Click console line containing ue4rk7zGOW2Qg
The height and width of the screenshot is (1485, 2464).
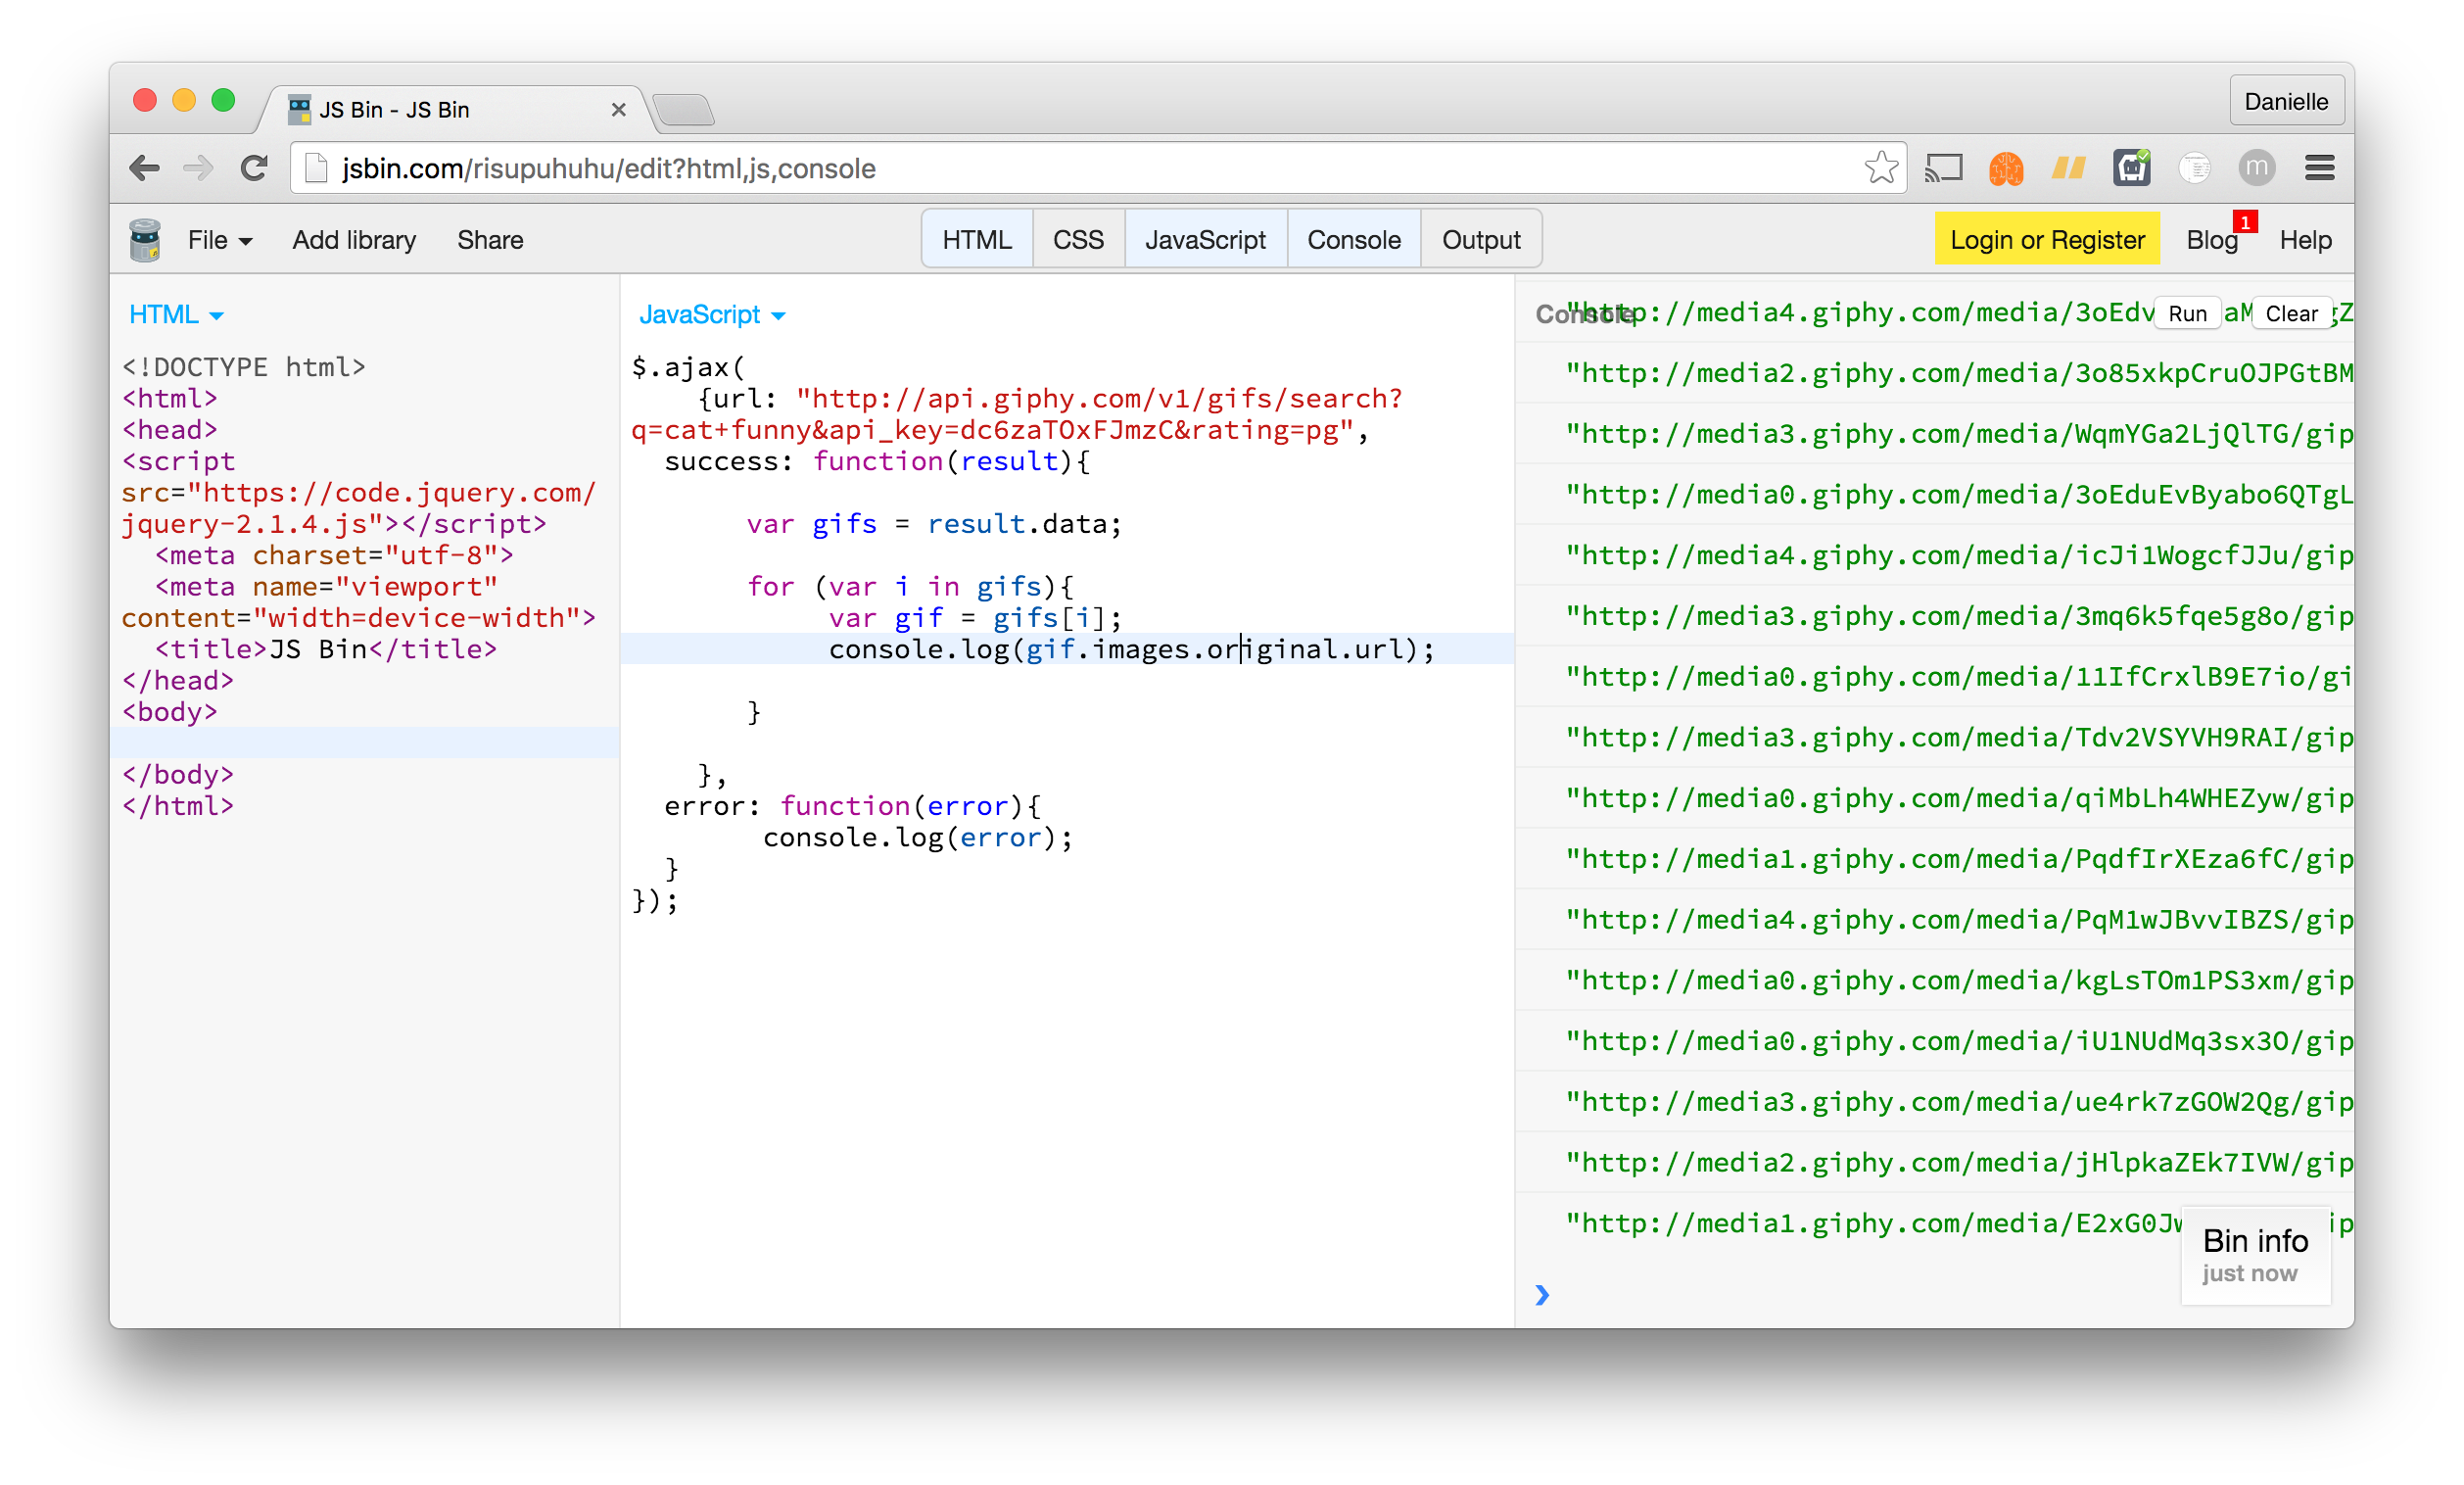[x=1934, y=1102]
